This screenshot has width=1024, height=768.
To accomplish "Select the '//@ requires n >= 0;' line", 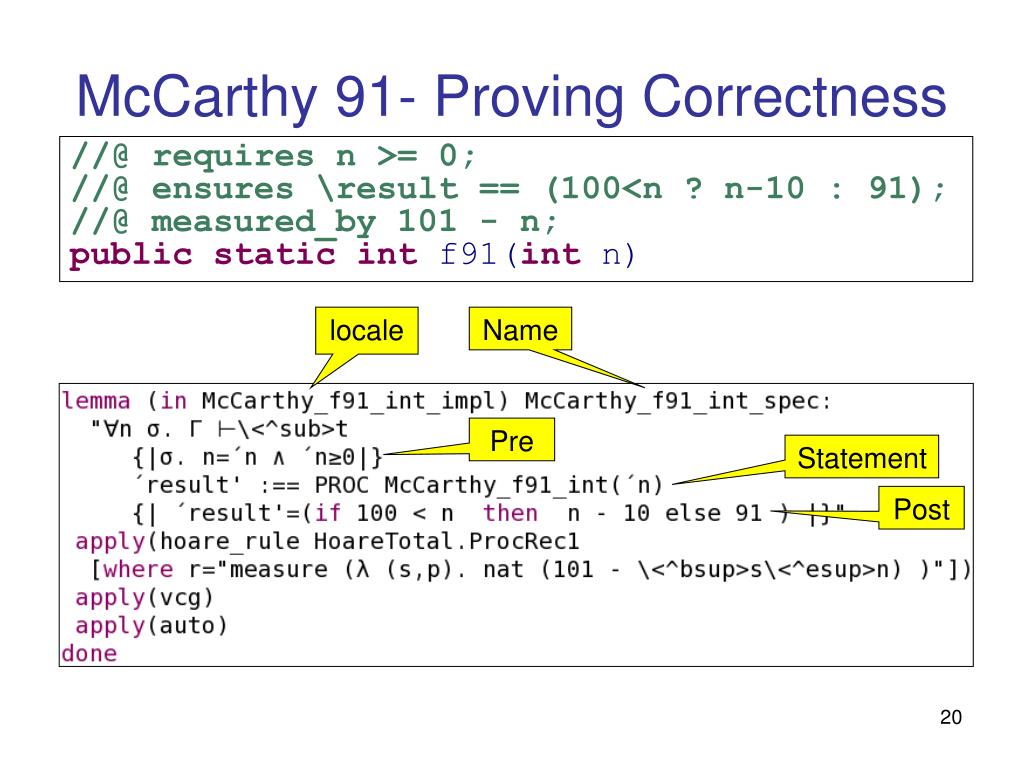I will click(x=274, y=157).
